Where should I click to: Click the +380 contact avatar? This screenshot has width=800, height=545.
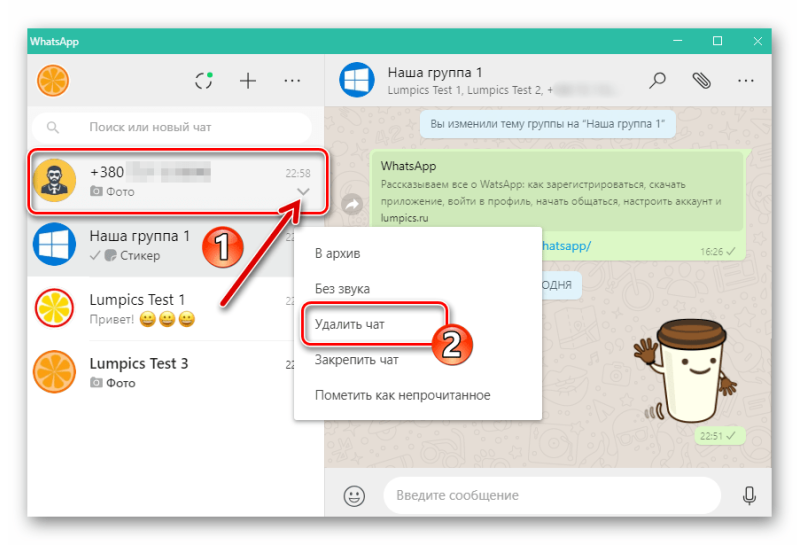pyautogui.click(x=54, y=180)
